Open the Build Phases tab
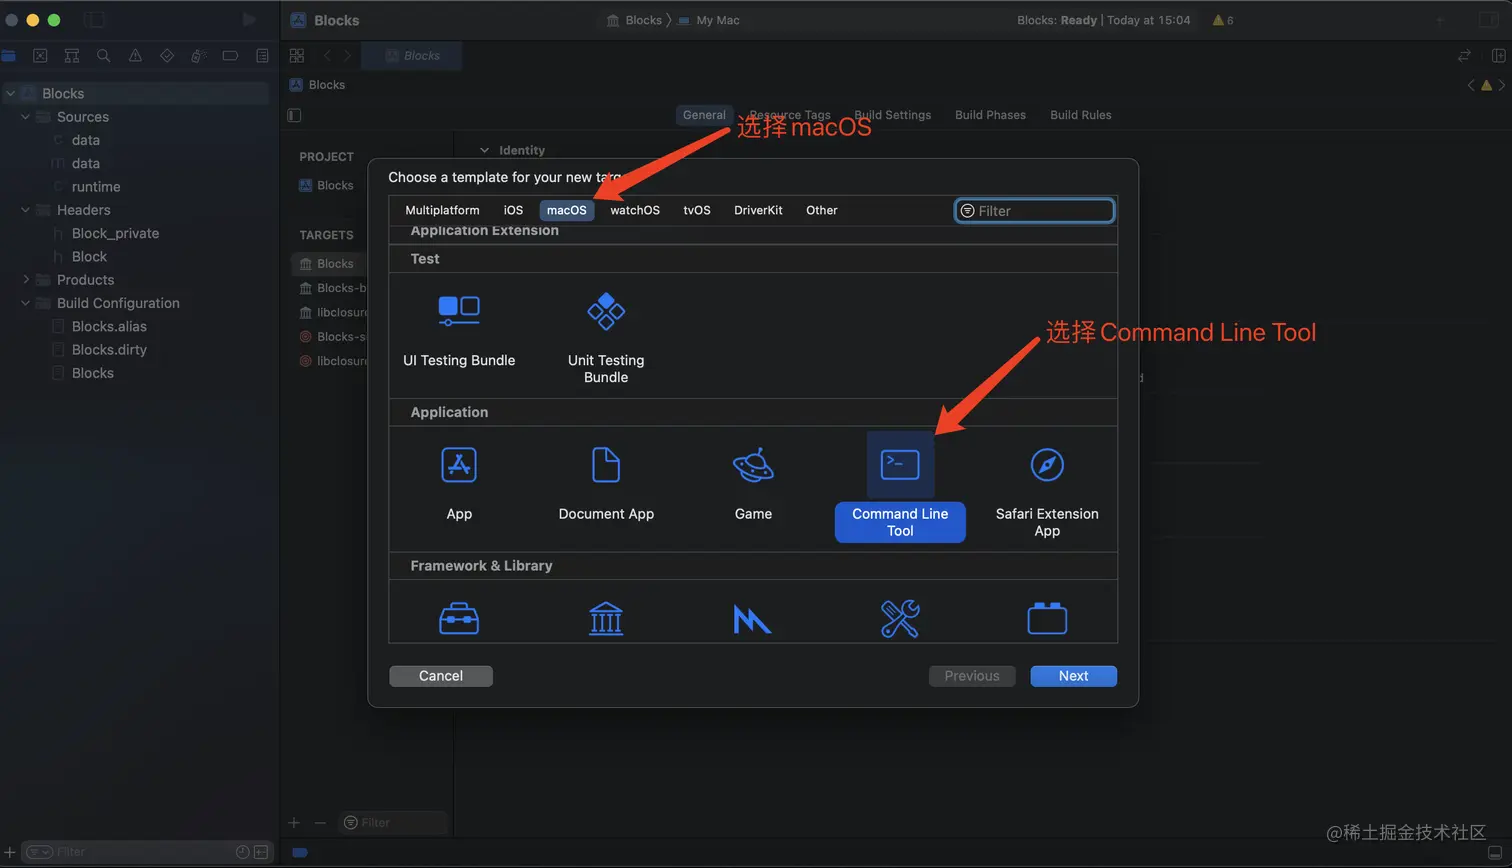This screenshot has width=1512, height=868. [x=990, y=115]
